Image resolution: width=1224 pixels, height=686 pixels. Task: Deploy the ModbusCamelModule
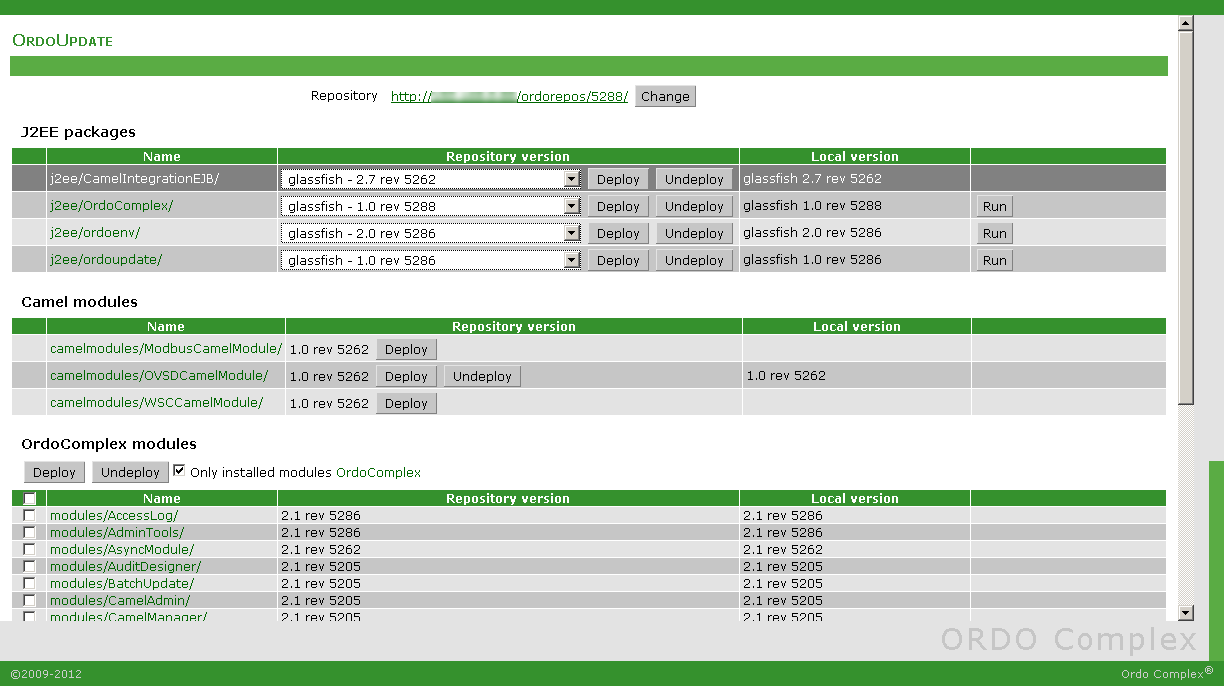pyautogui.click(x=406, y=349)
